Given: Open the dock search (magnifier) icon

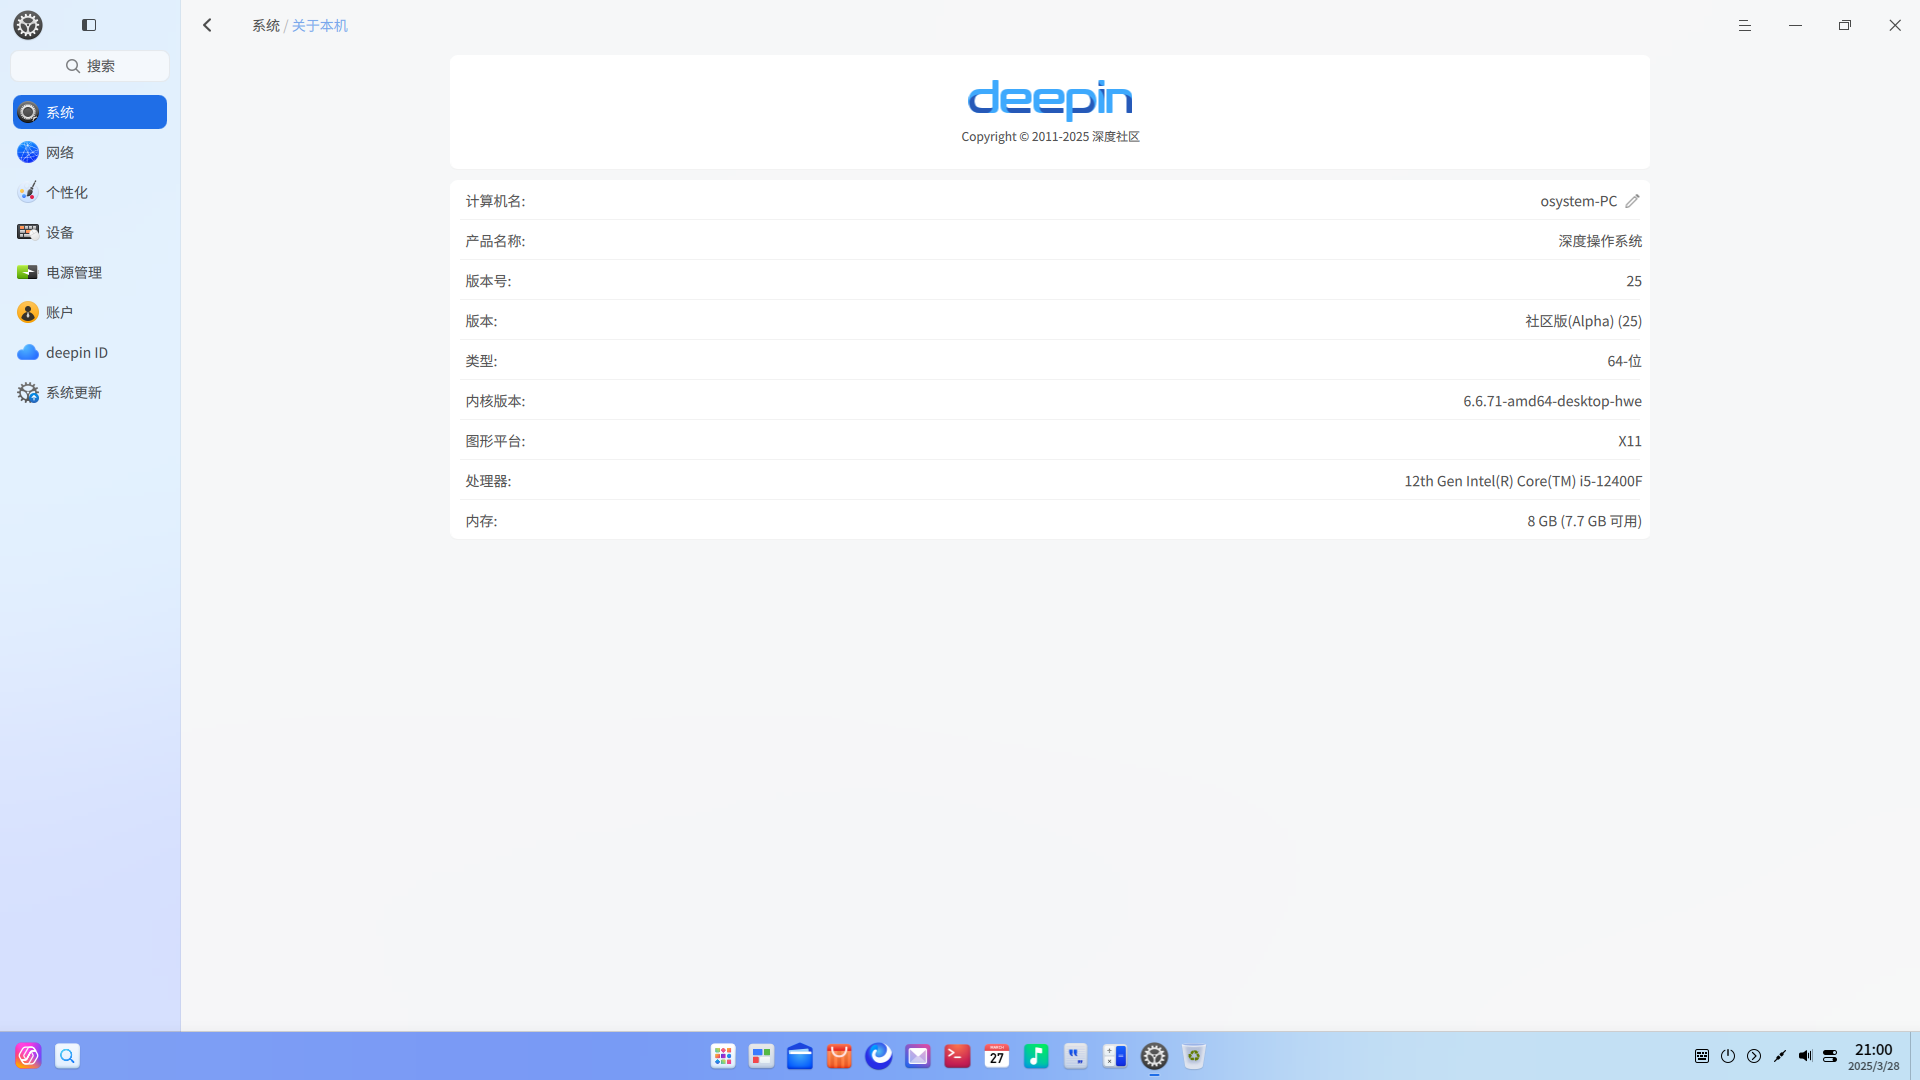Looking at the screenshot, I should tap(67, 1056).
